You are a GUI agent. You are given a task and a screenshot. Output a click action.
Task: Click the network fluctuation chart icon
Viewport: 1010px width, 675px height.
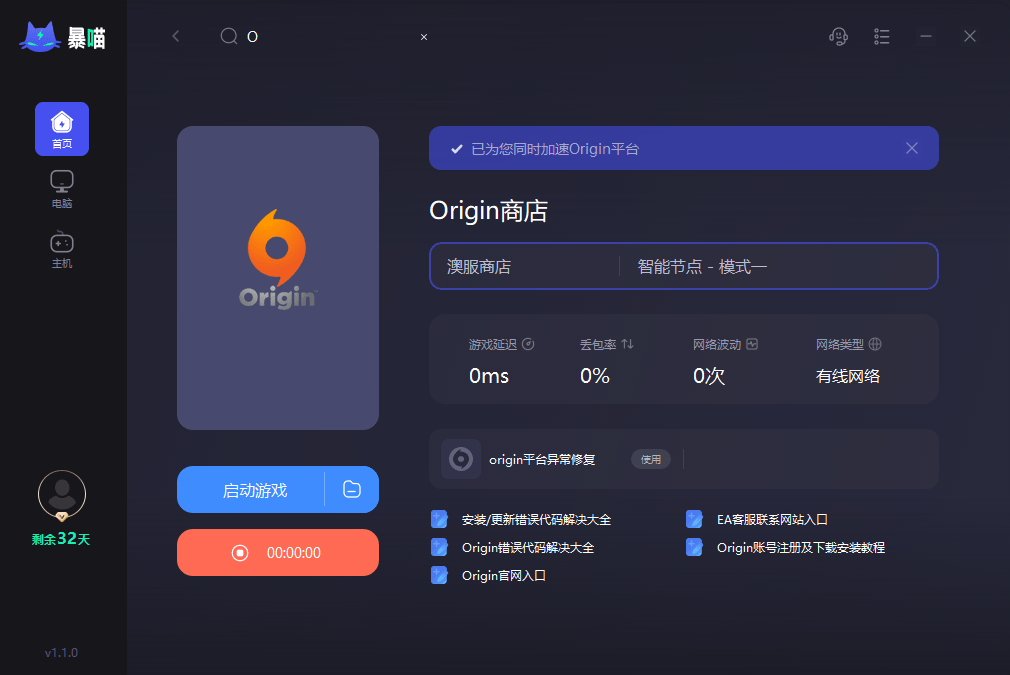(x=752, y=344)
